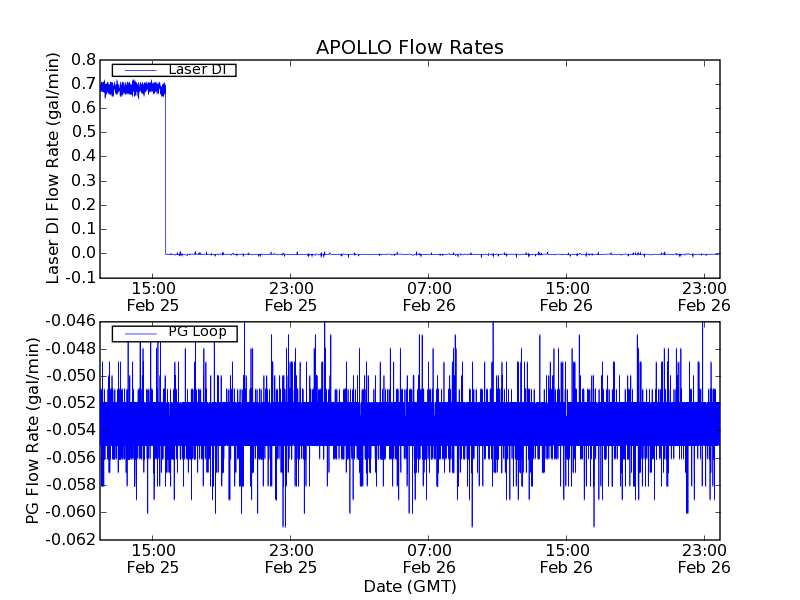Select the 0.1 tick label on Laser DI axis
This screenshot has width=800, height=600.
pyautogui.click(x=83, y=229)
